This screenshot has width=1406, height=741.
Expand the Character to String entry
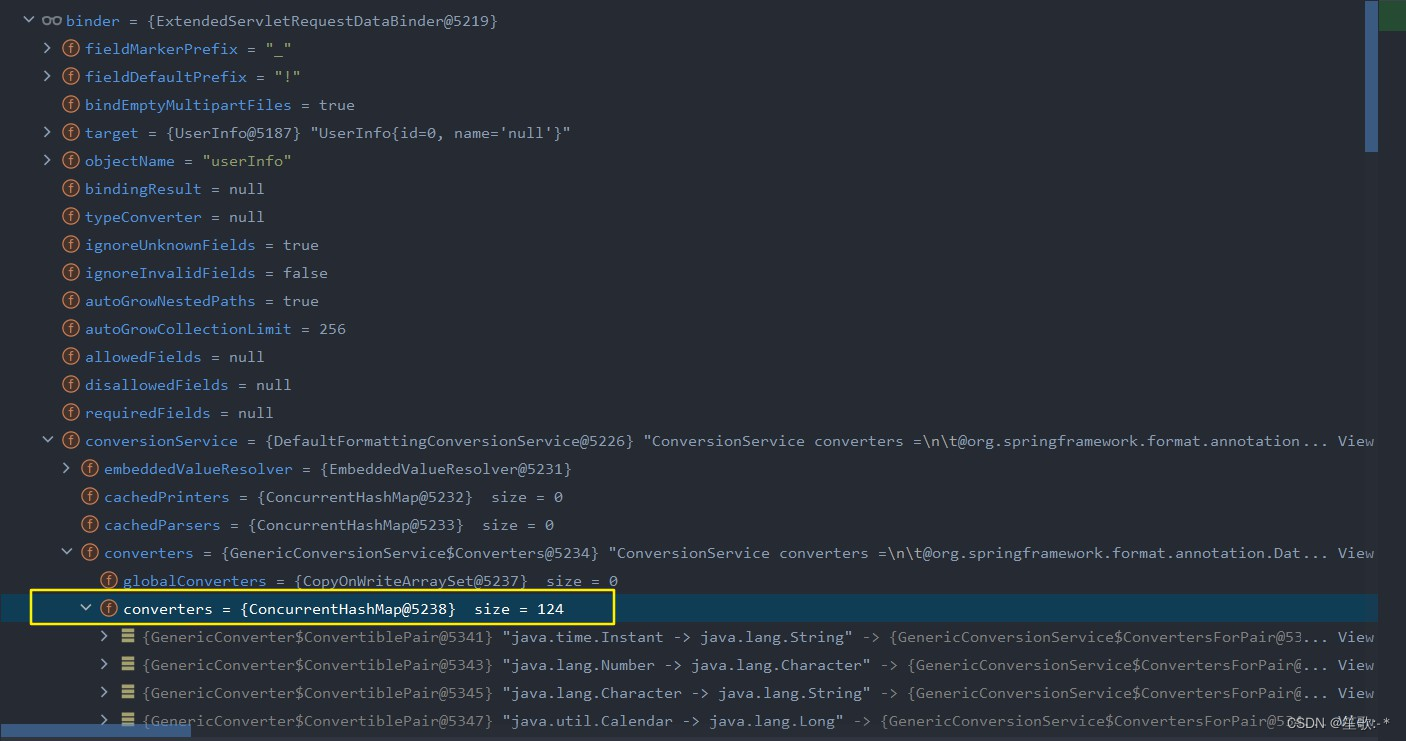coord(105,692)
